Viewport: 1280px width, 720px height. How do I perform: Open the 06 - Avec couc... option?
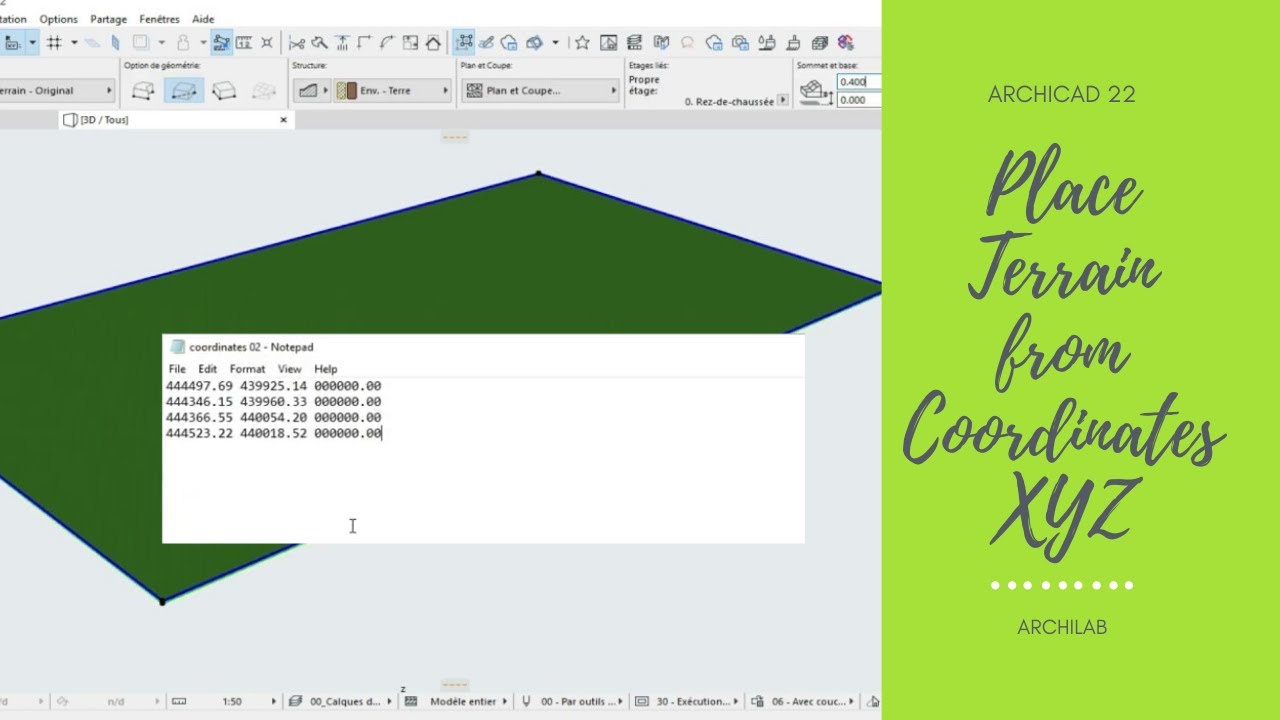coord(811,702)
